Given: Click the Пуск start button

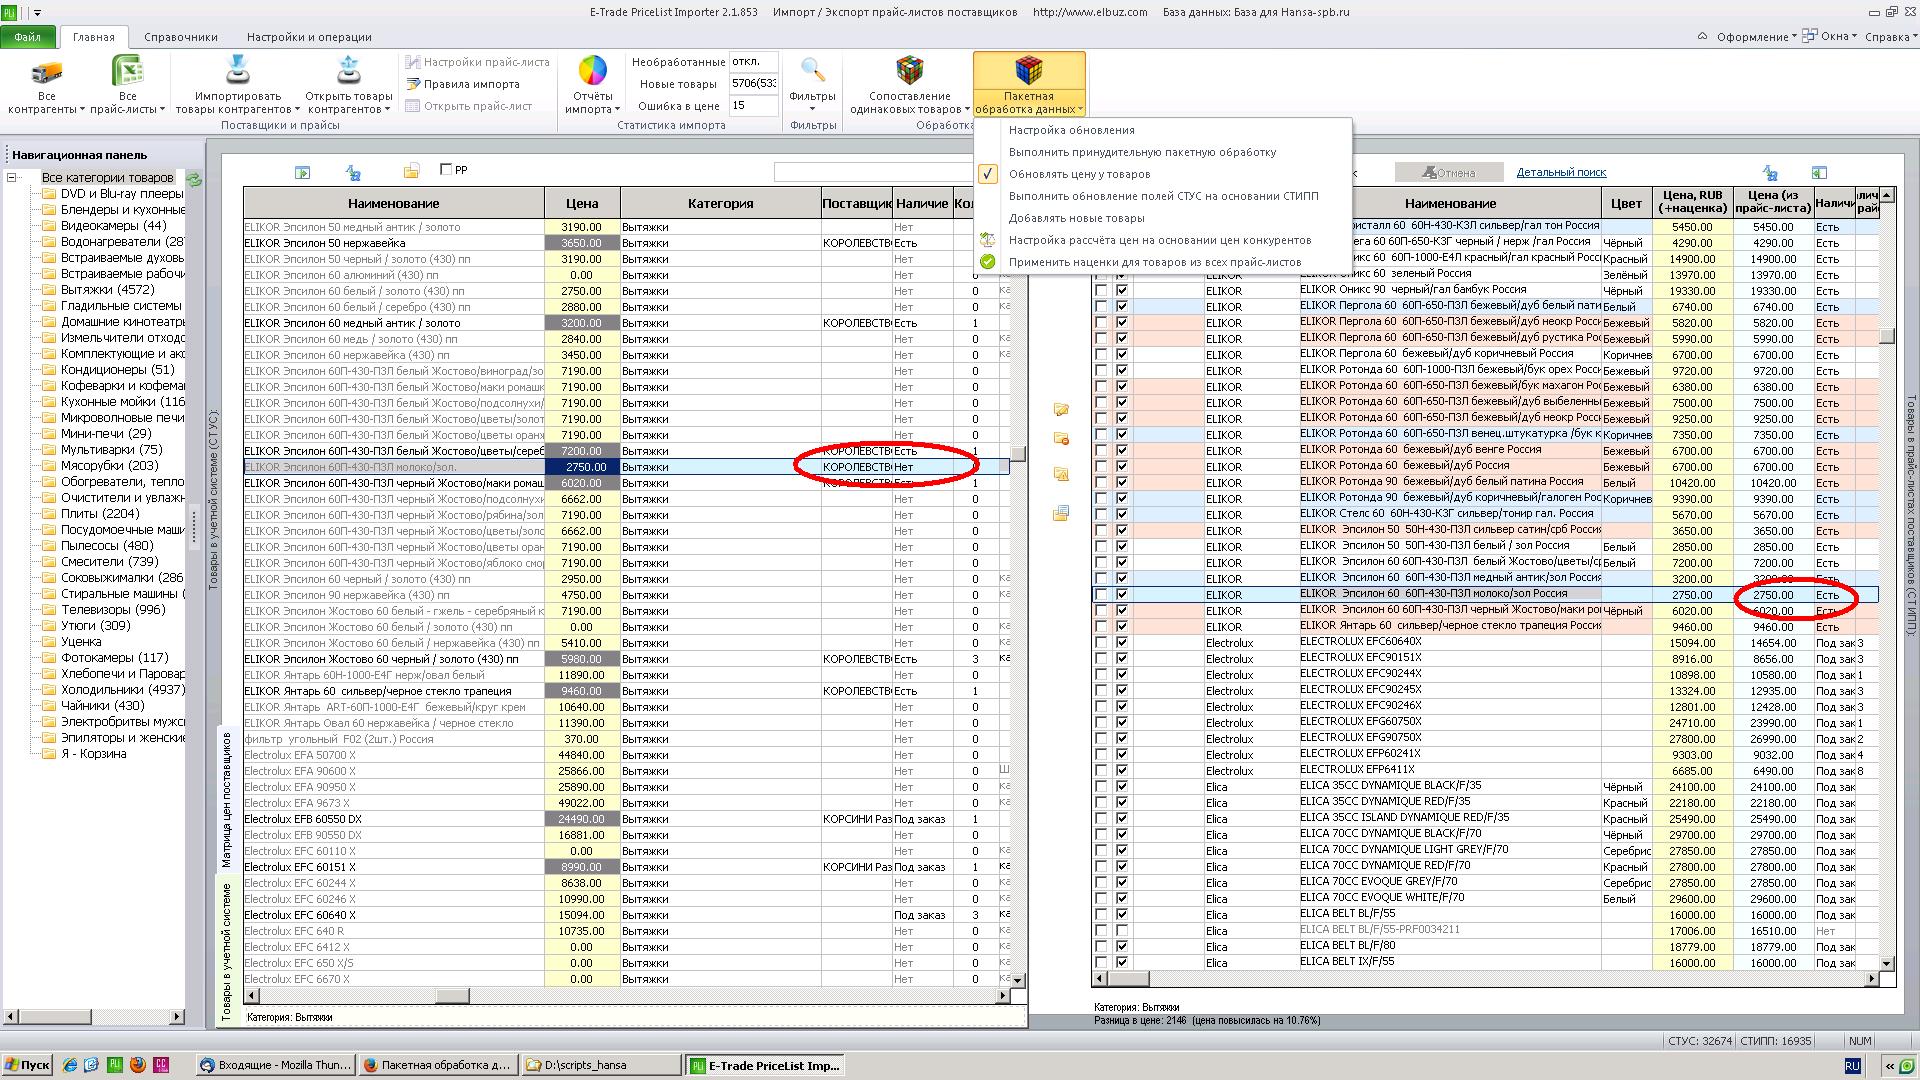Looking at the screenshot, I should 27,1065.
